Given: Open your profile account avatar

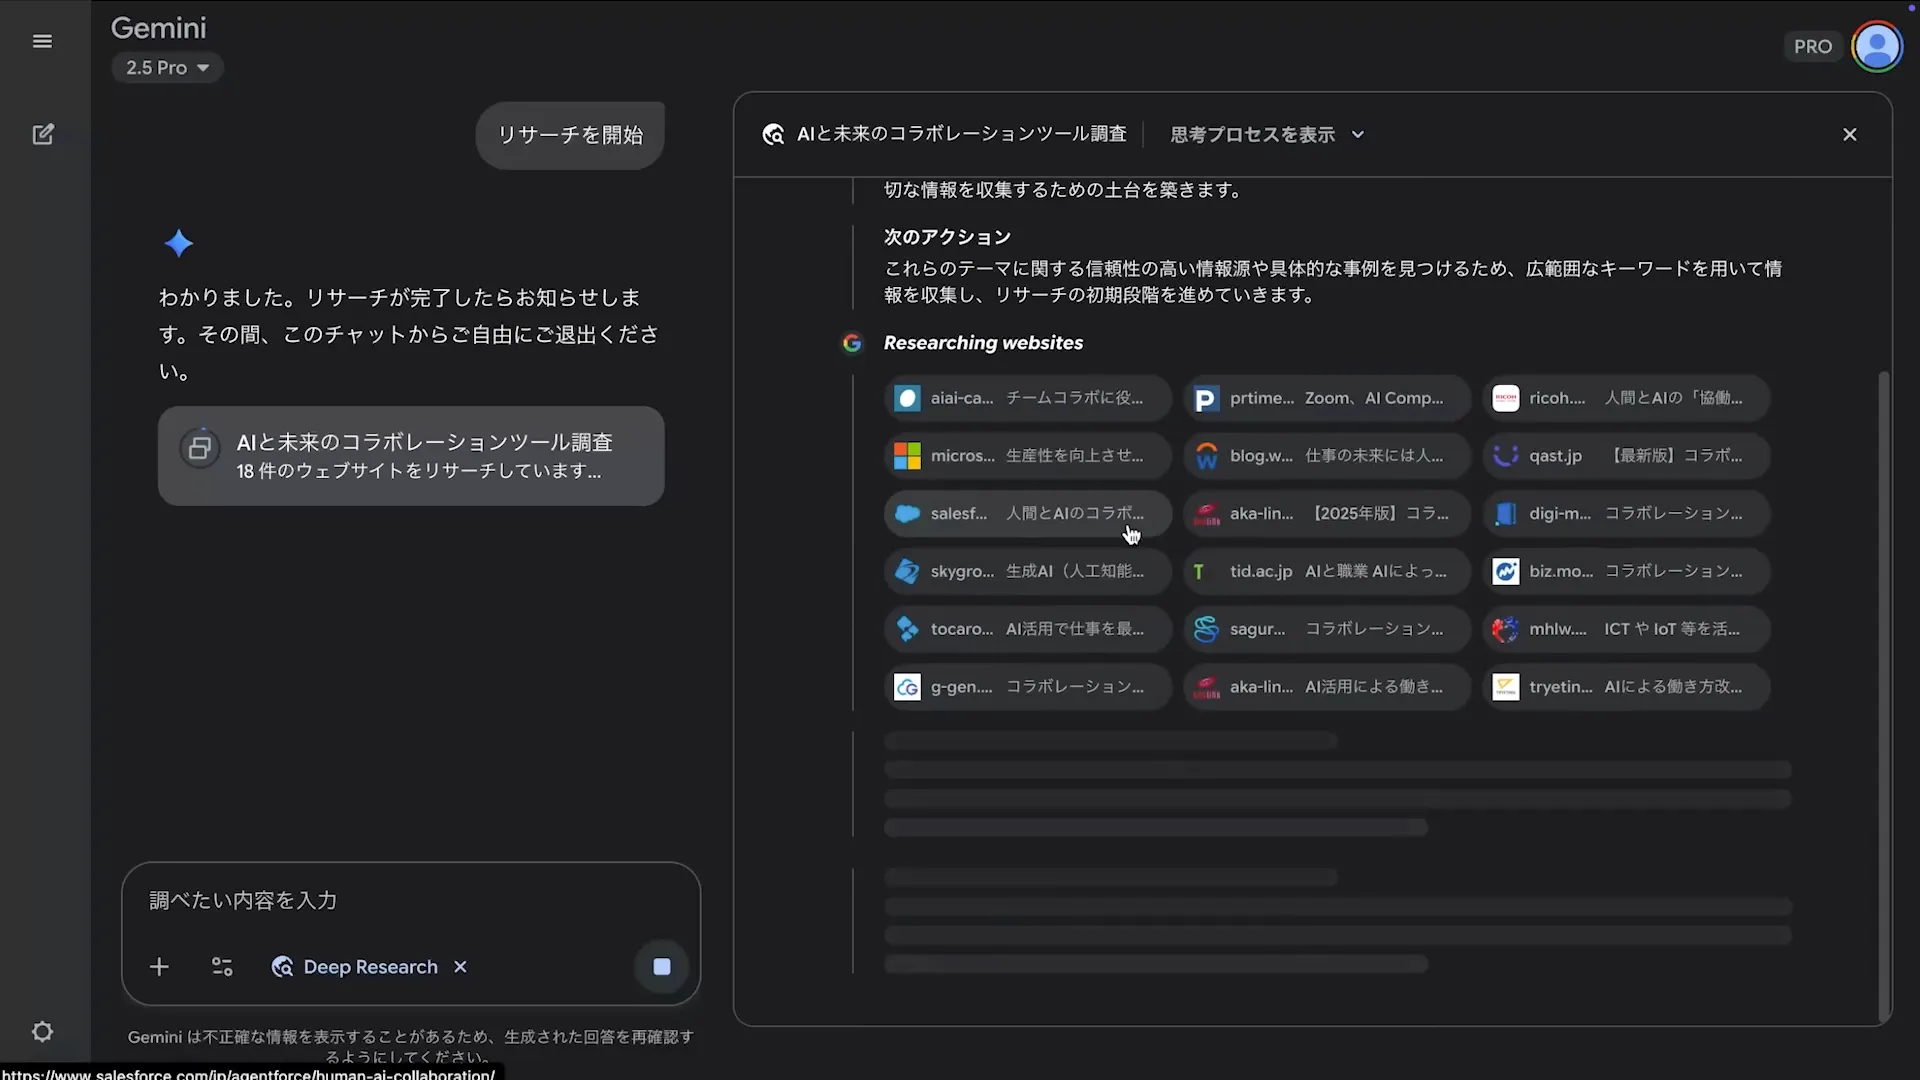Looking at the screenshot, I should (1878, 46).
